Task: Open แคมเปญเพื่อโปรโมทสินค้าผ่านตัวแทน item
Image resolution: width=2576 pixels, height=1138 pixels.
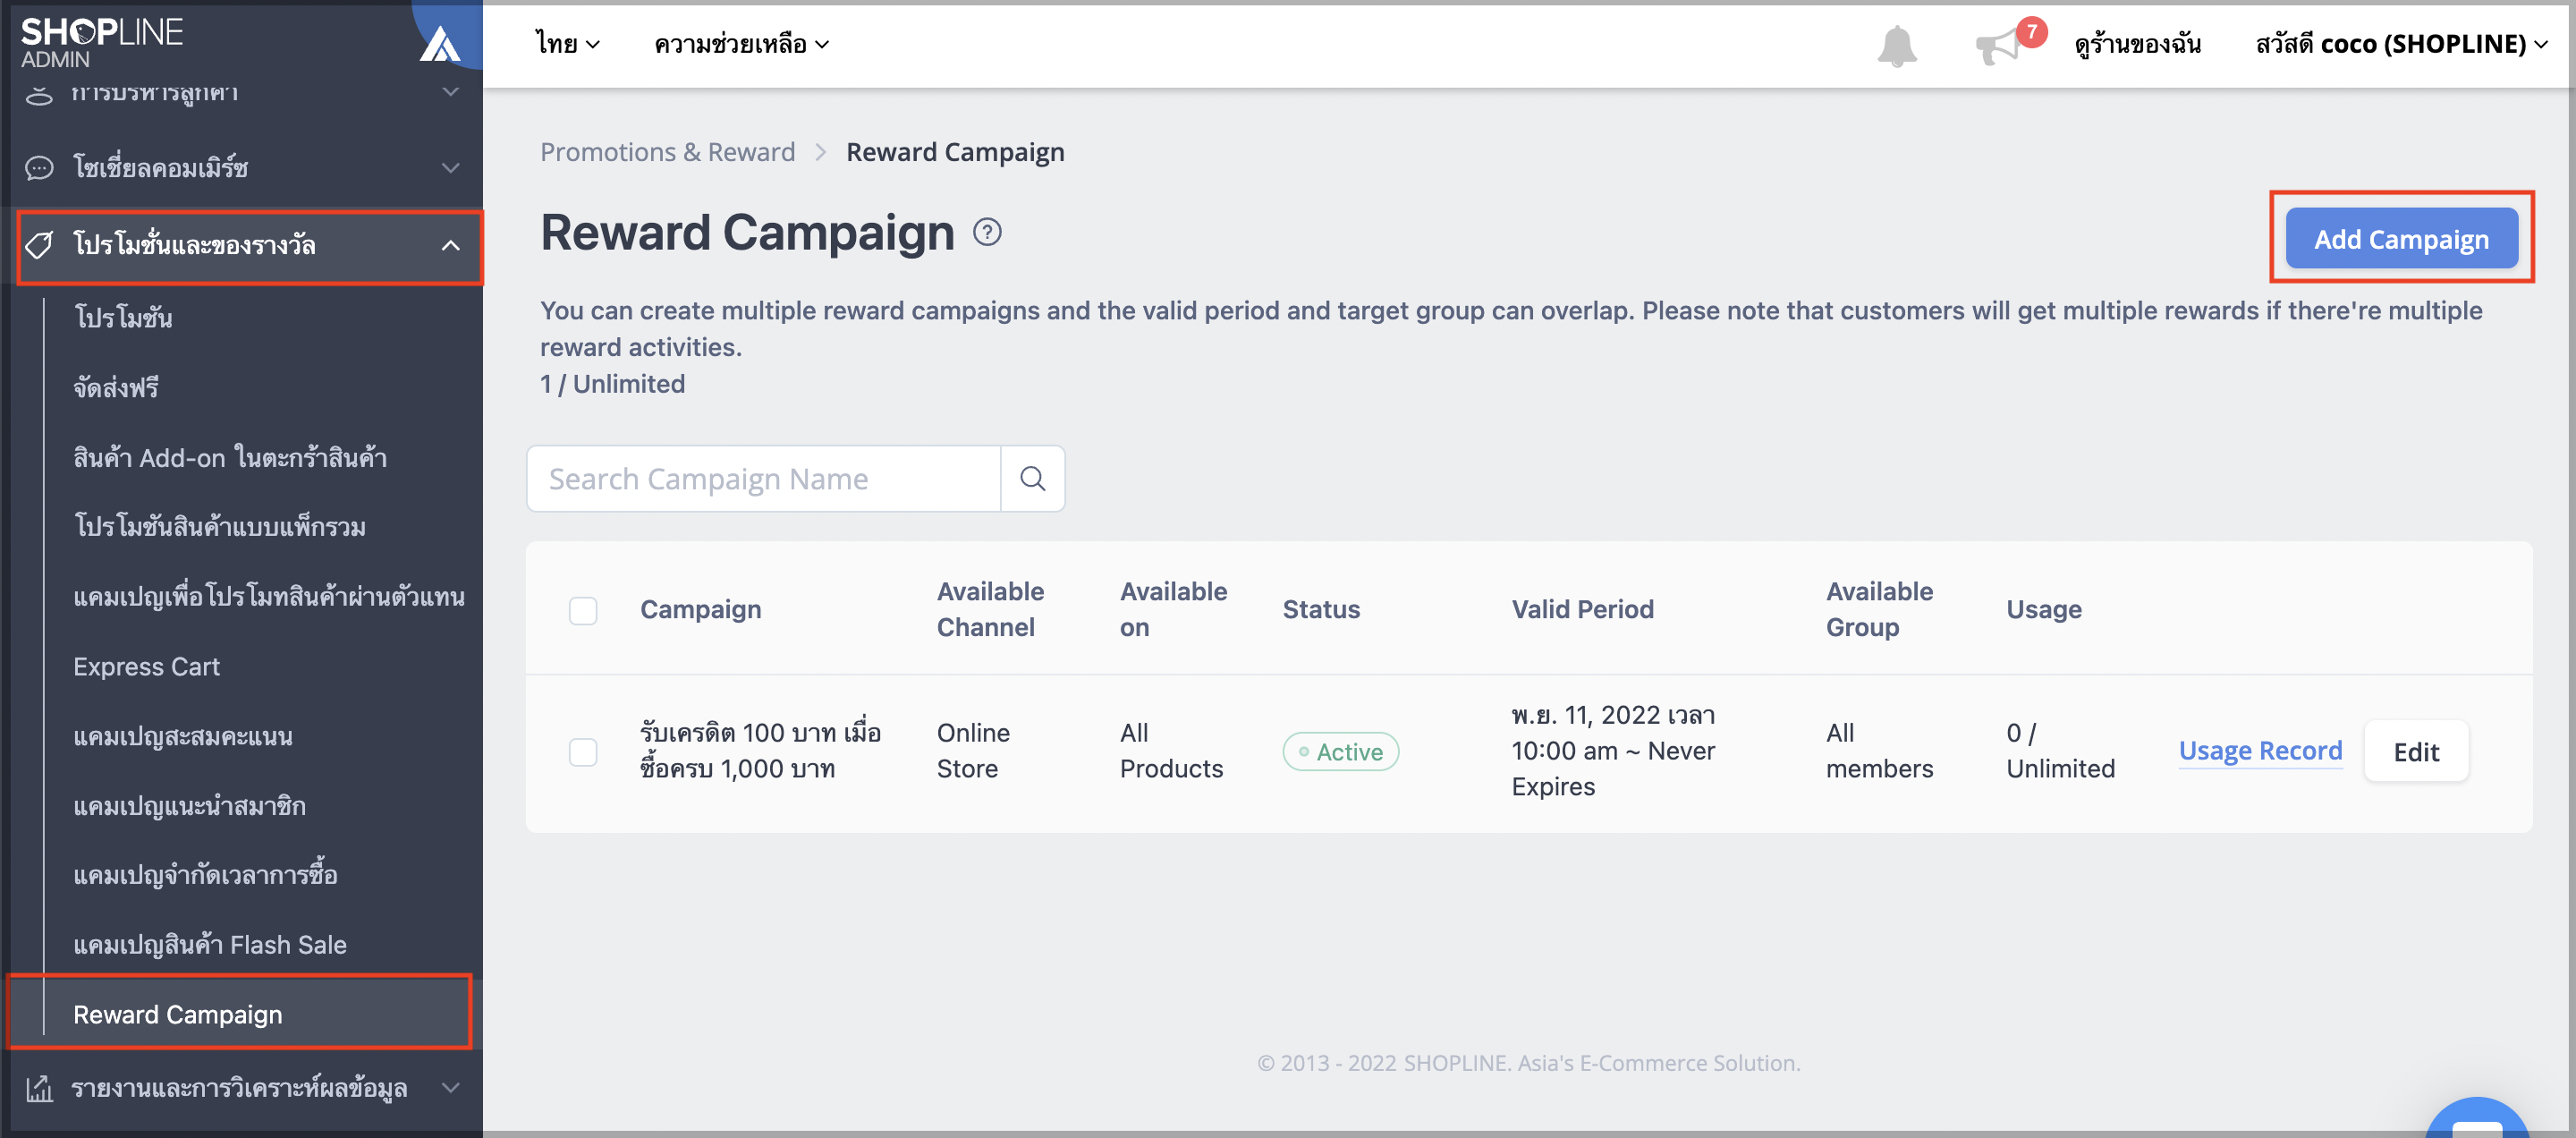Action: click(269, 597)
